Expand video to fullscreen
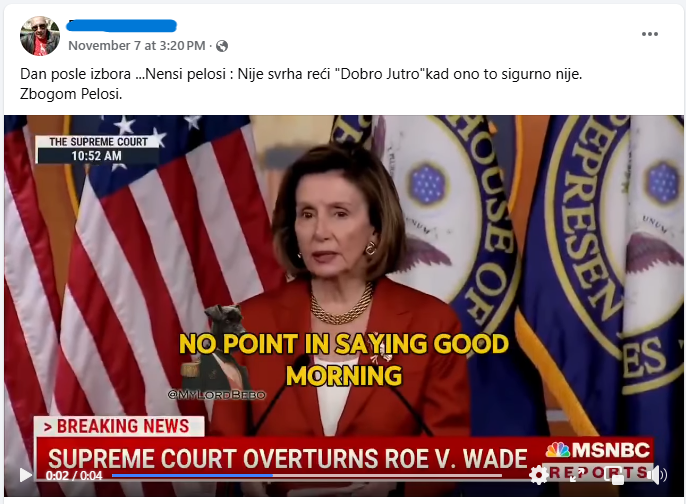 [577, 475]
